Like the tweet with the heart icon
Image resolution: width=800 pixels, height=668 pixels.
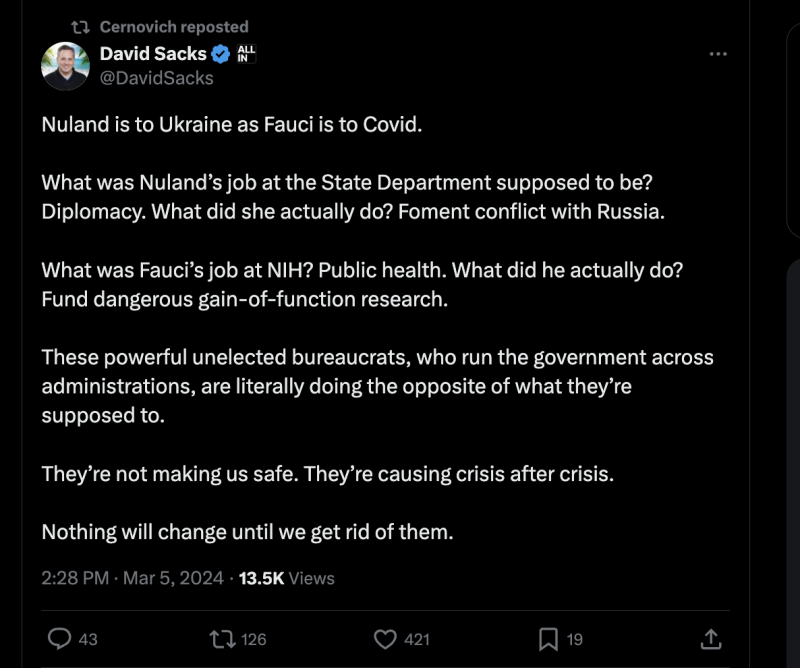tap(385, 638)
